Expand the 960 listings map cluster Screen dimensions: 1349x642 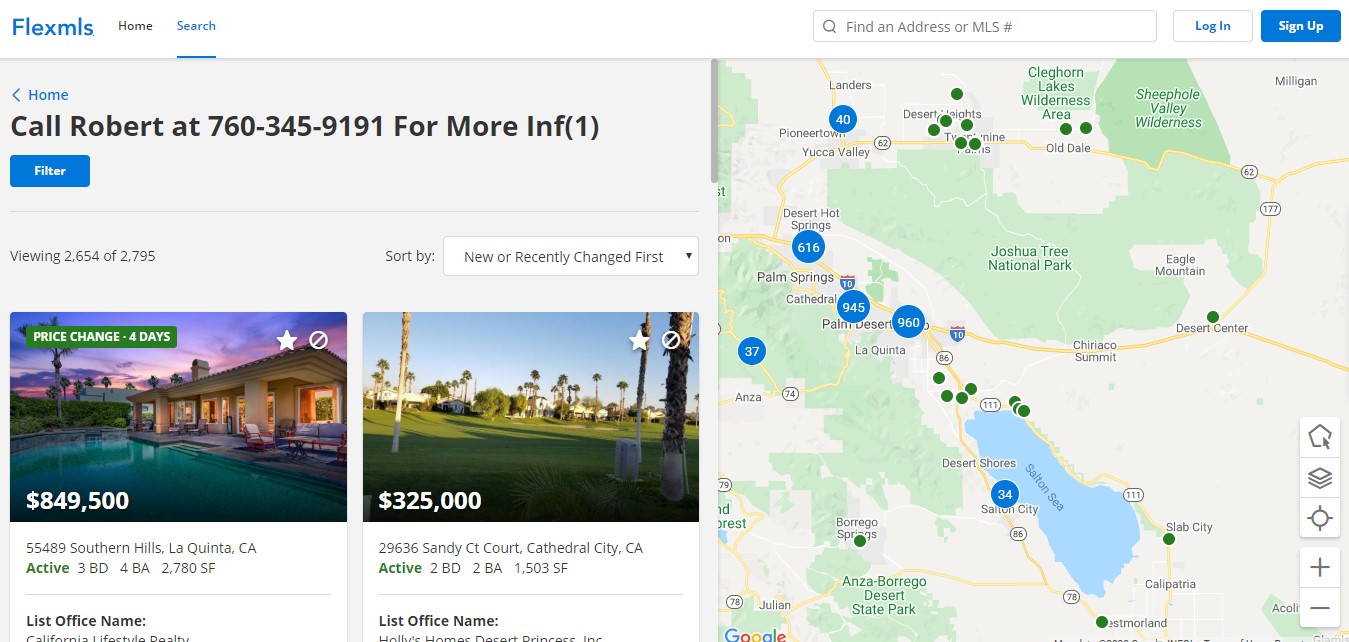[x=908, y=322]
